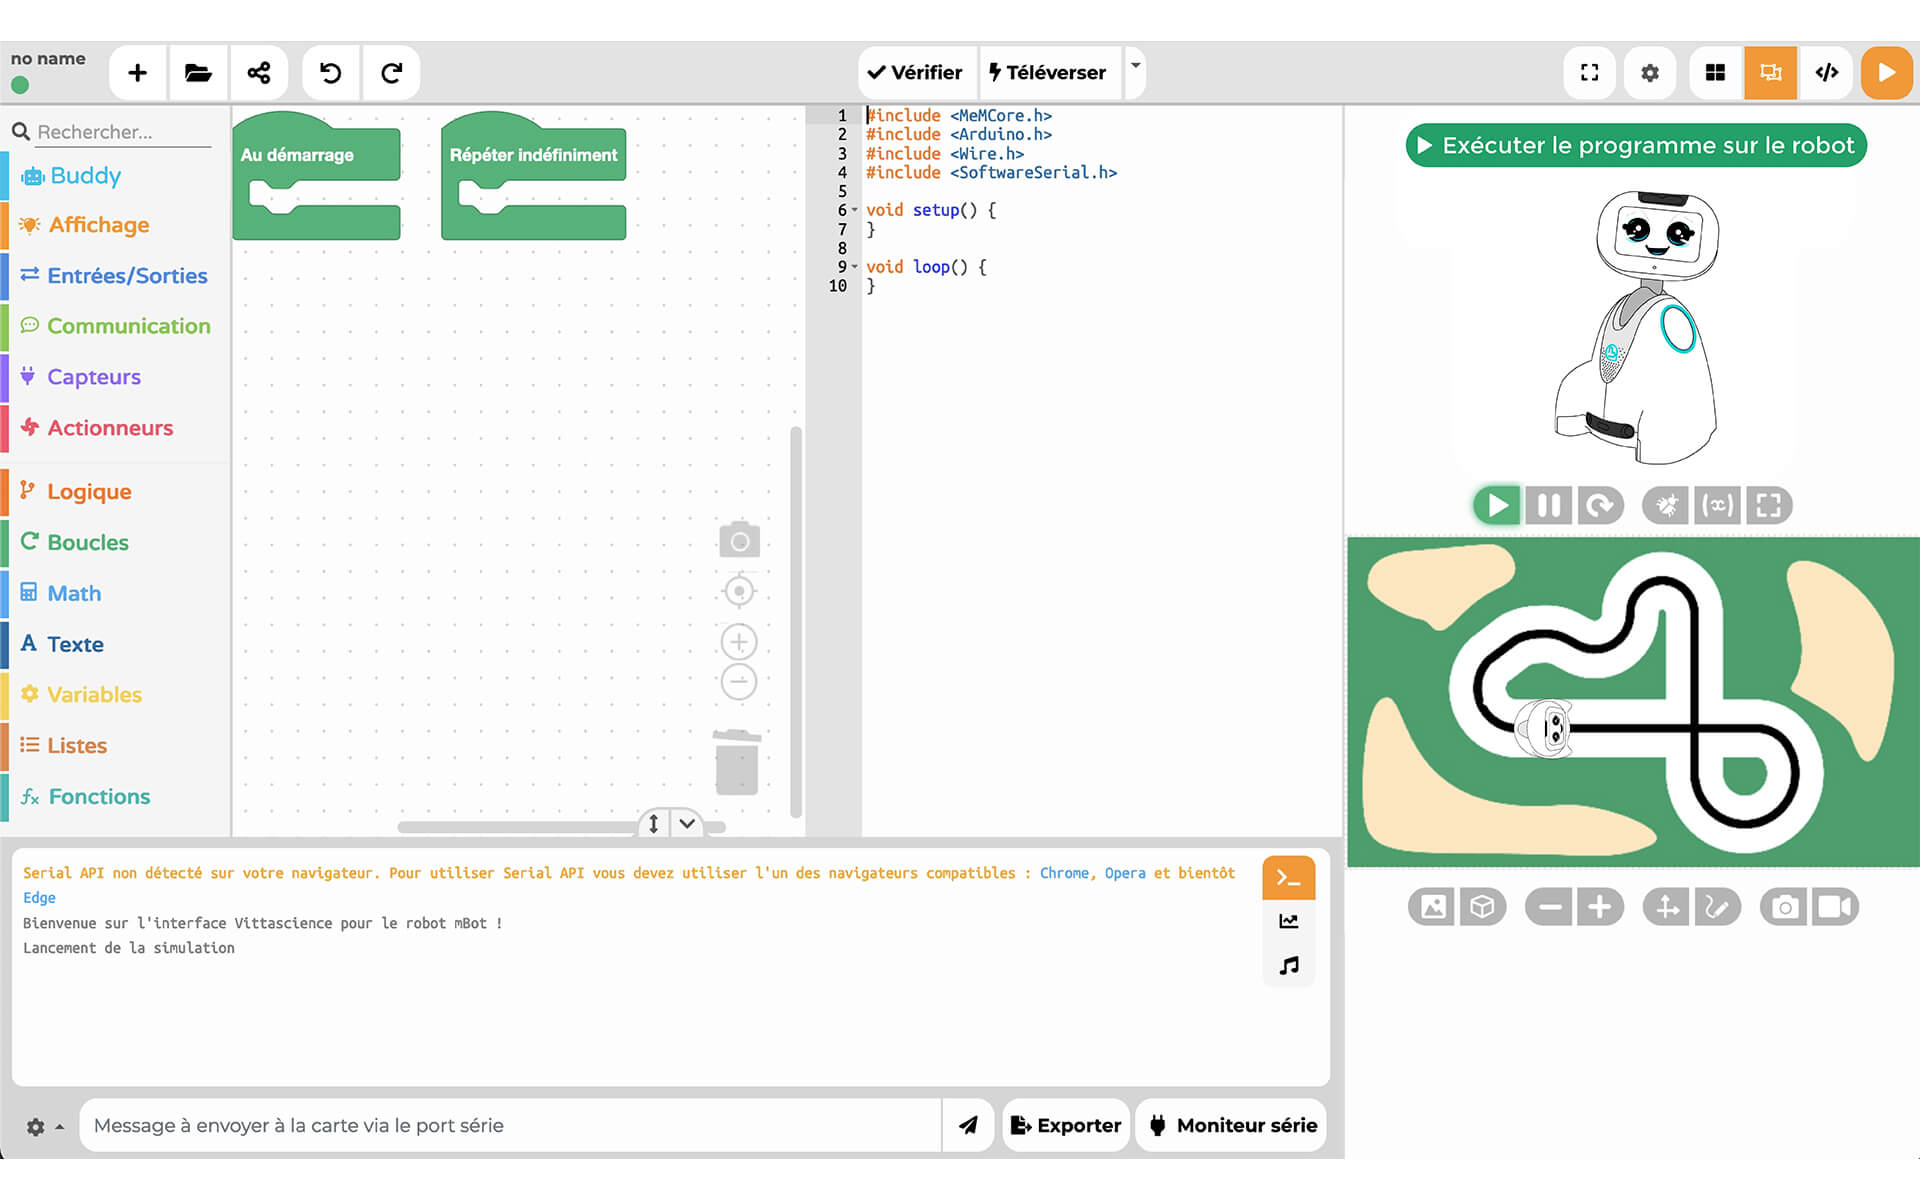Show the serial plotter chart icon
Image resolution: width=1920 pixels, height=1200 pixels.
1289,921
